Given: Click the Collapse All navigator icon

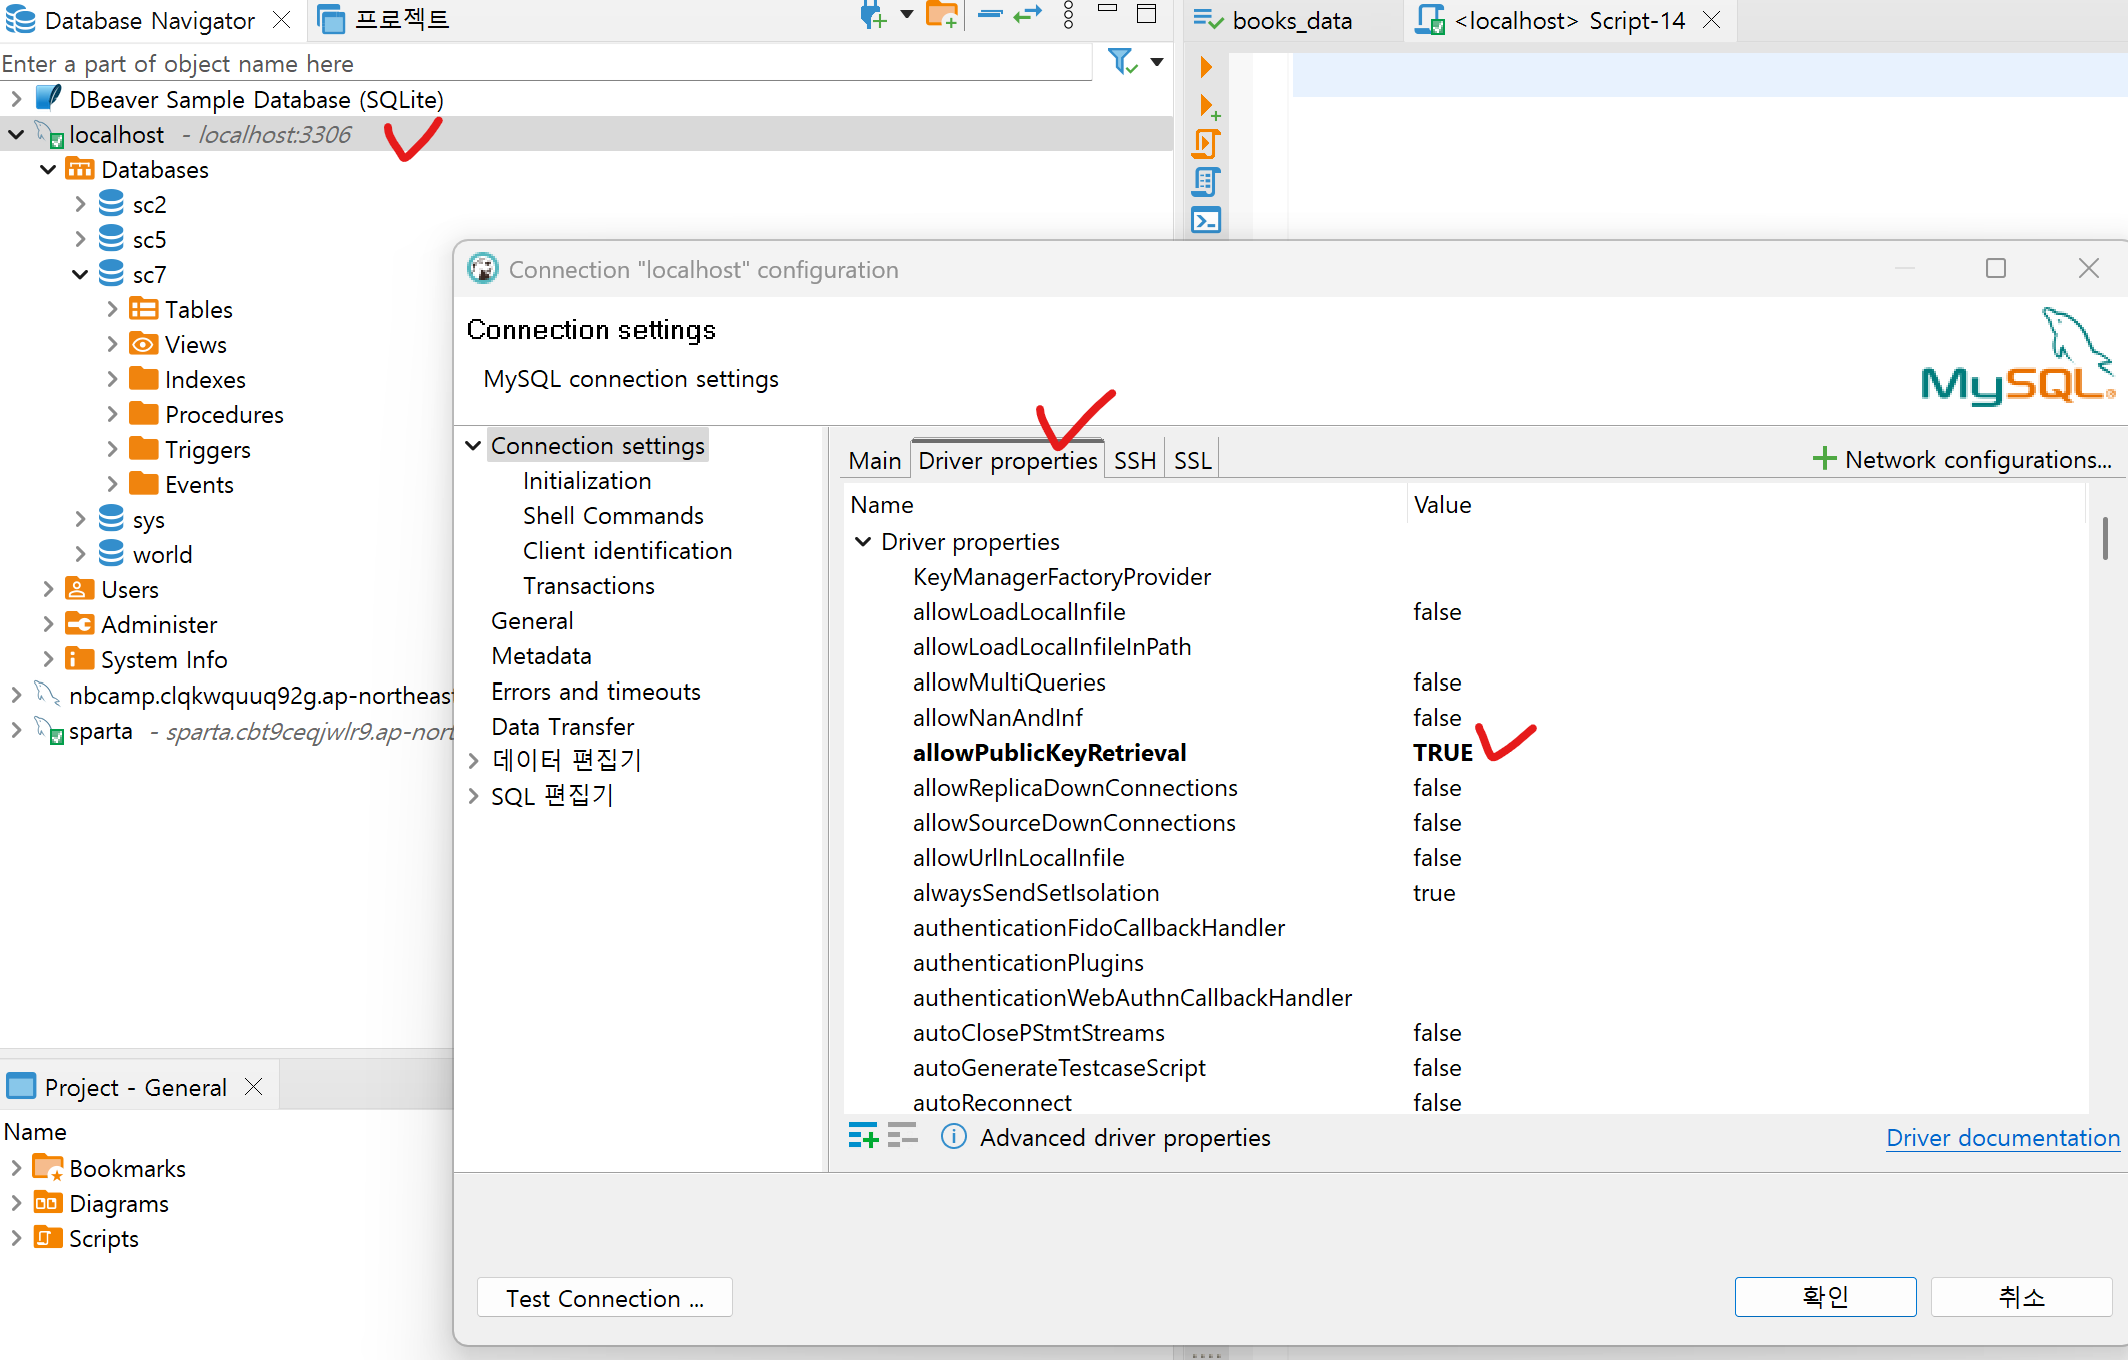Looking at the screenshot, I should point(990,15).
